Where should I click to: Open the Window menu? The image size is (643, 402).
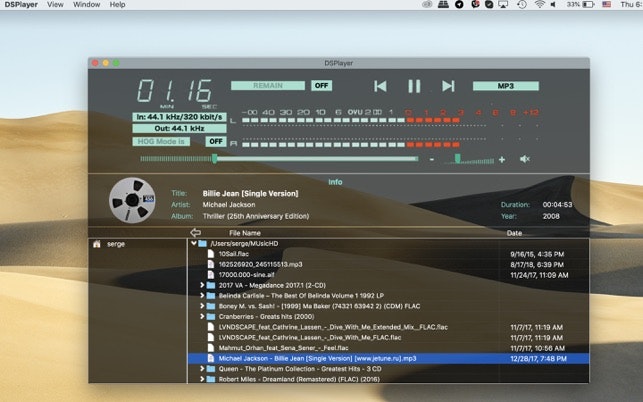pos(87,5)
